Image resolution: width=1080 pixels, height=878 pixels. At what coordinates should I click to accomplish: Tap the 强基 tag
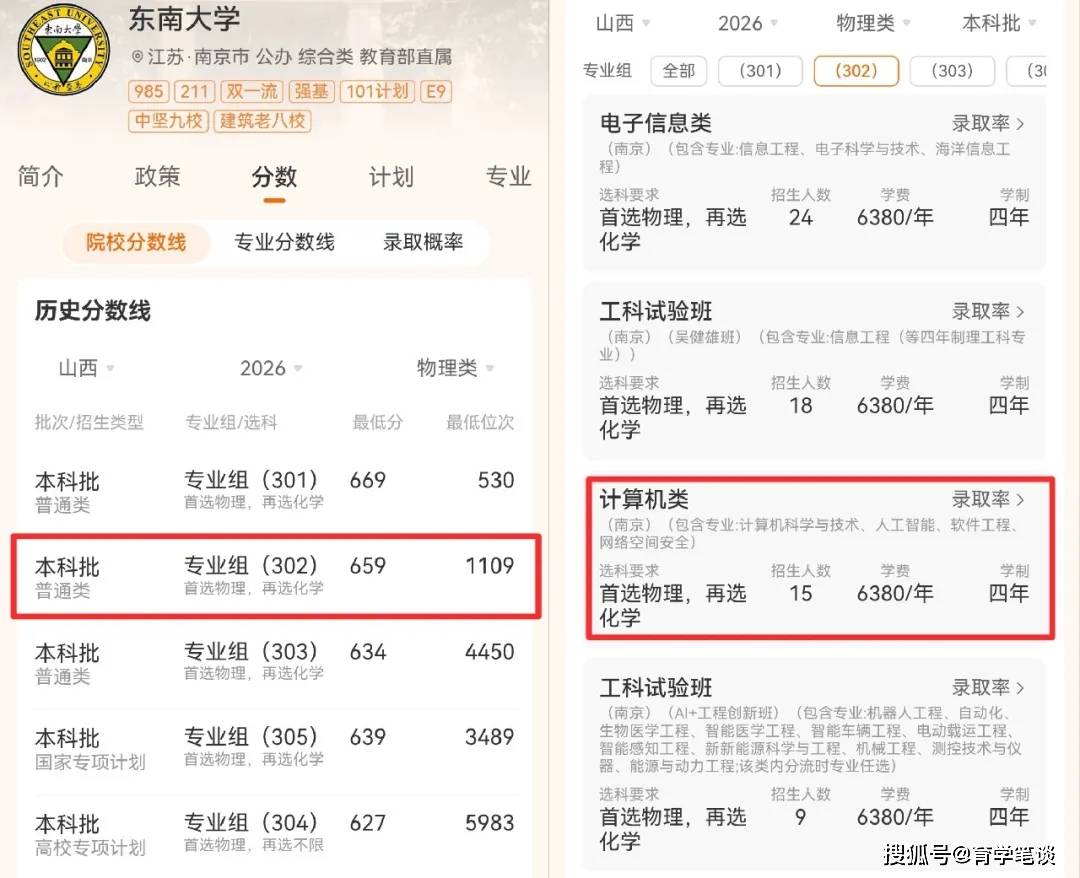[311, 92]
